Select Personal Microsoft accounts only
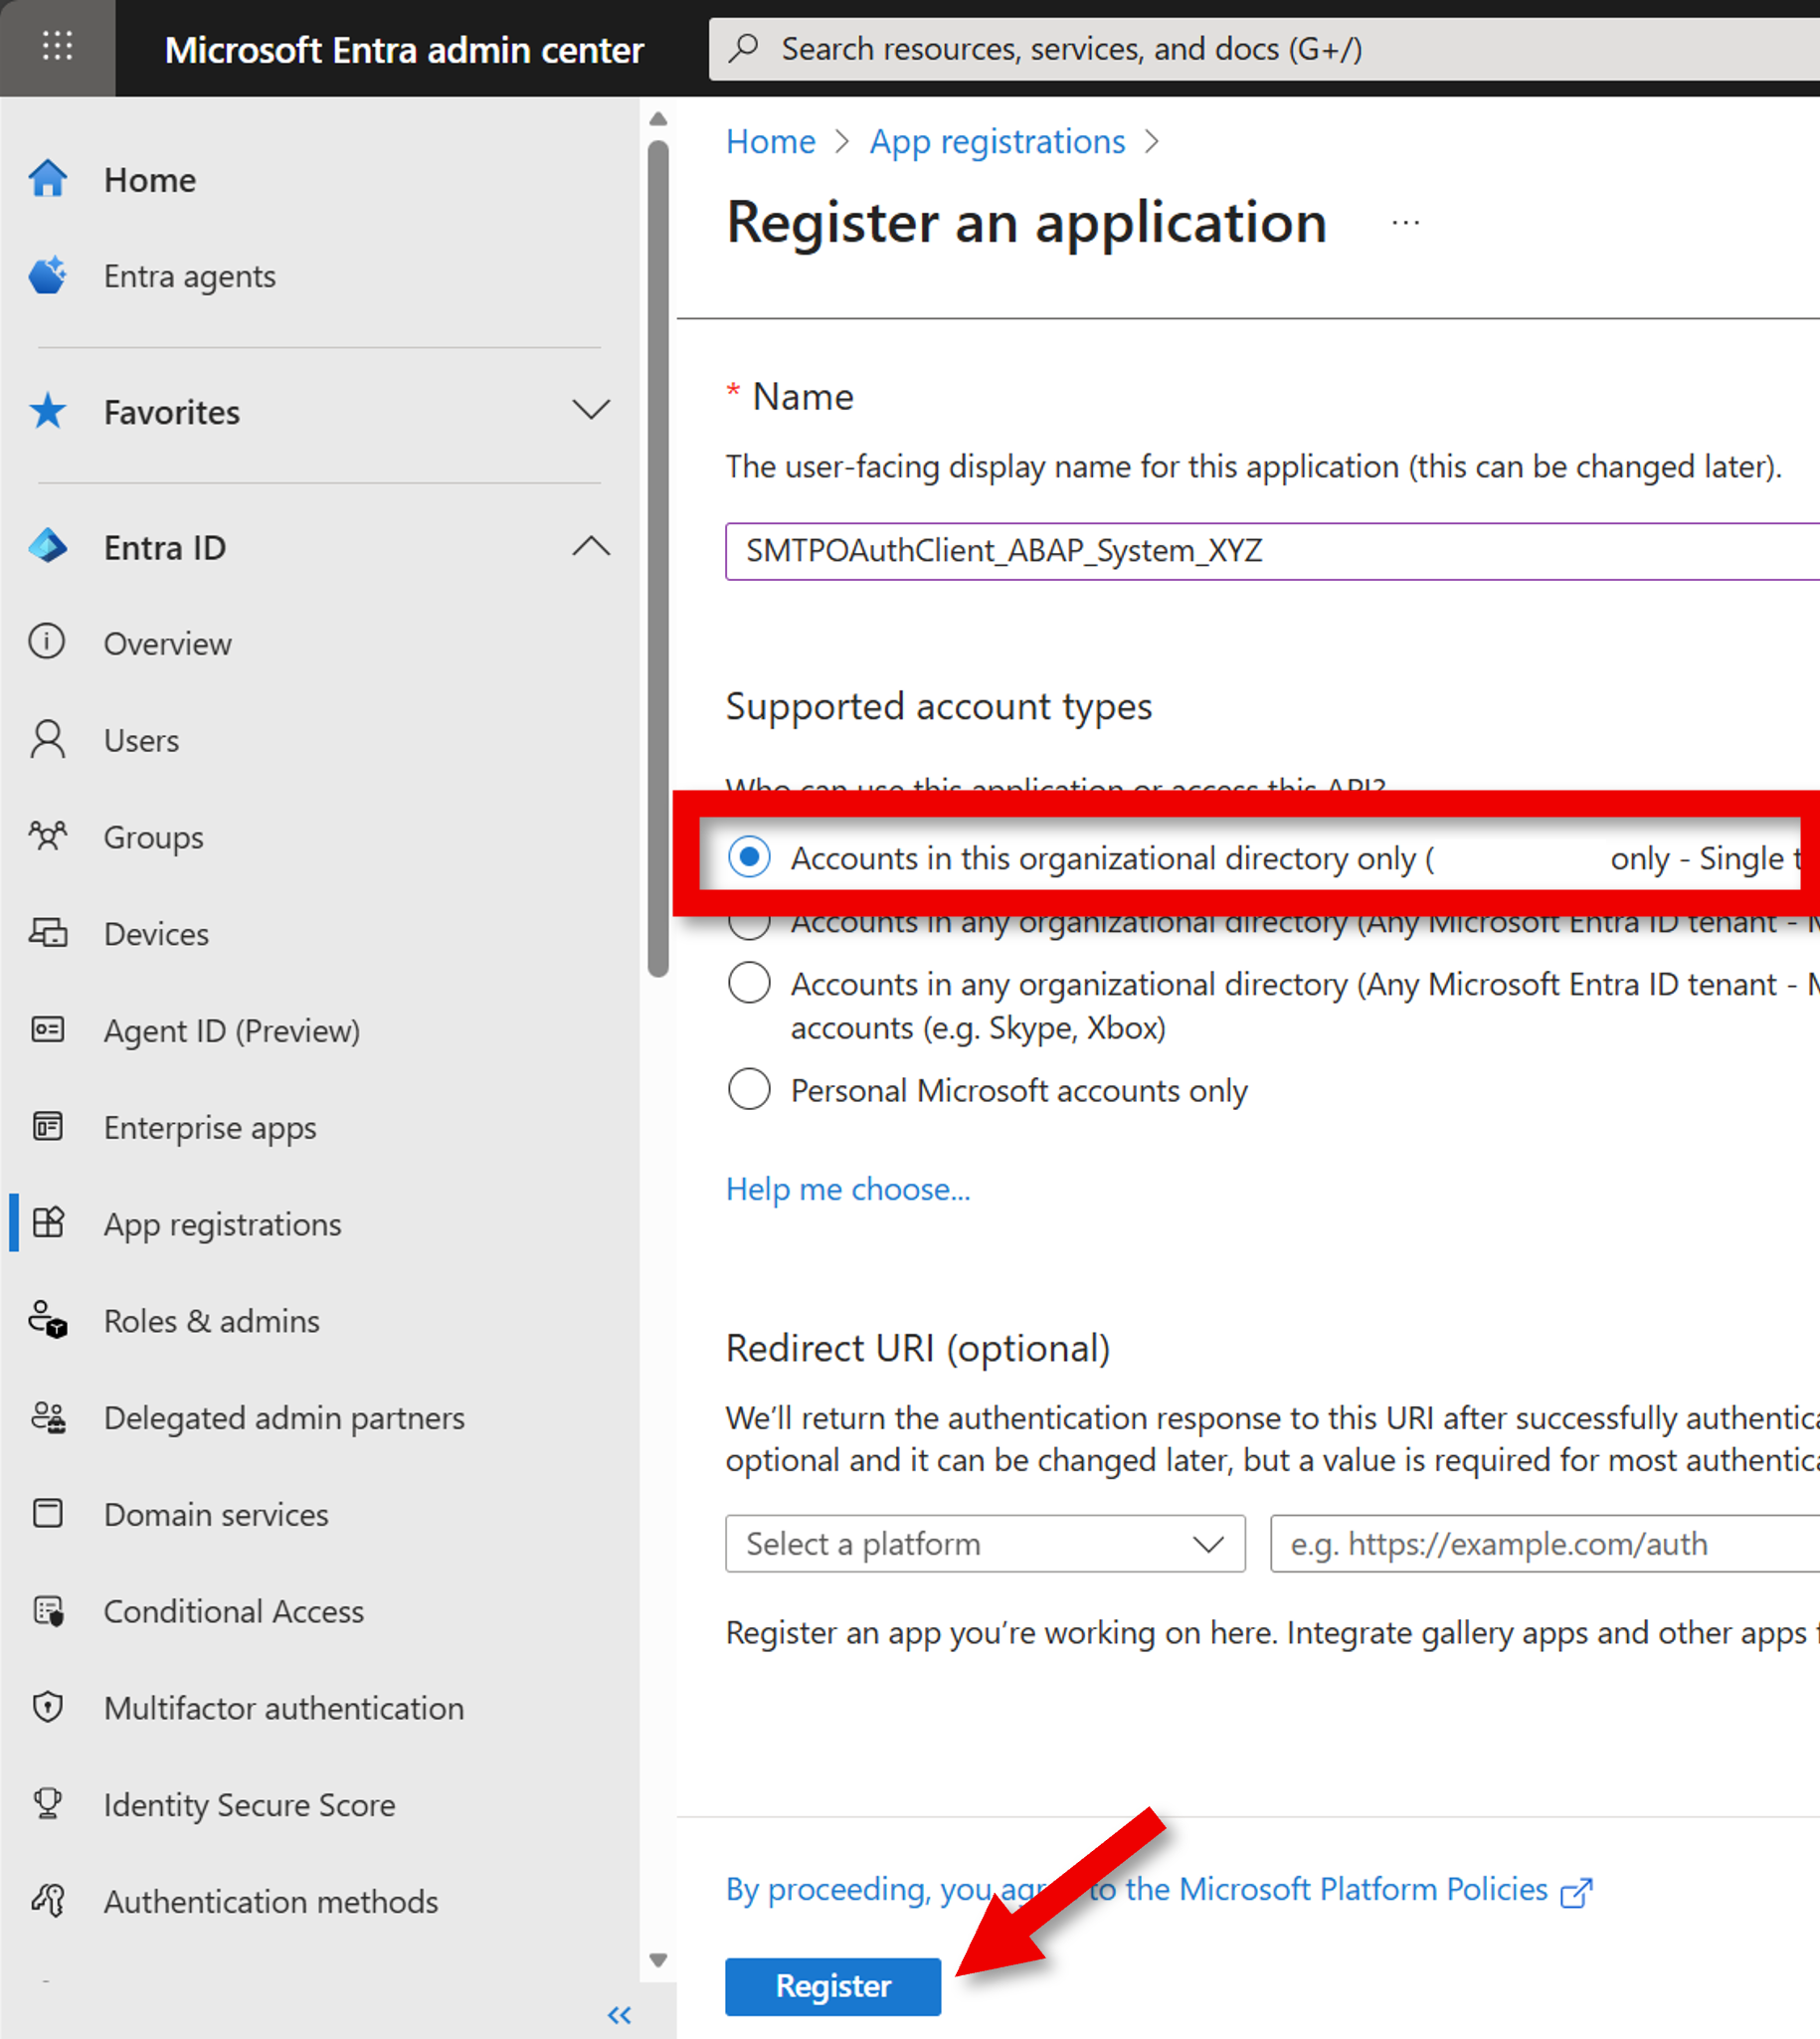This screenshot has width=1820, height=2039. click(x=749, y=1089)
